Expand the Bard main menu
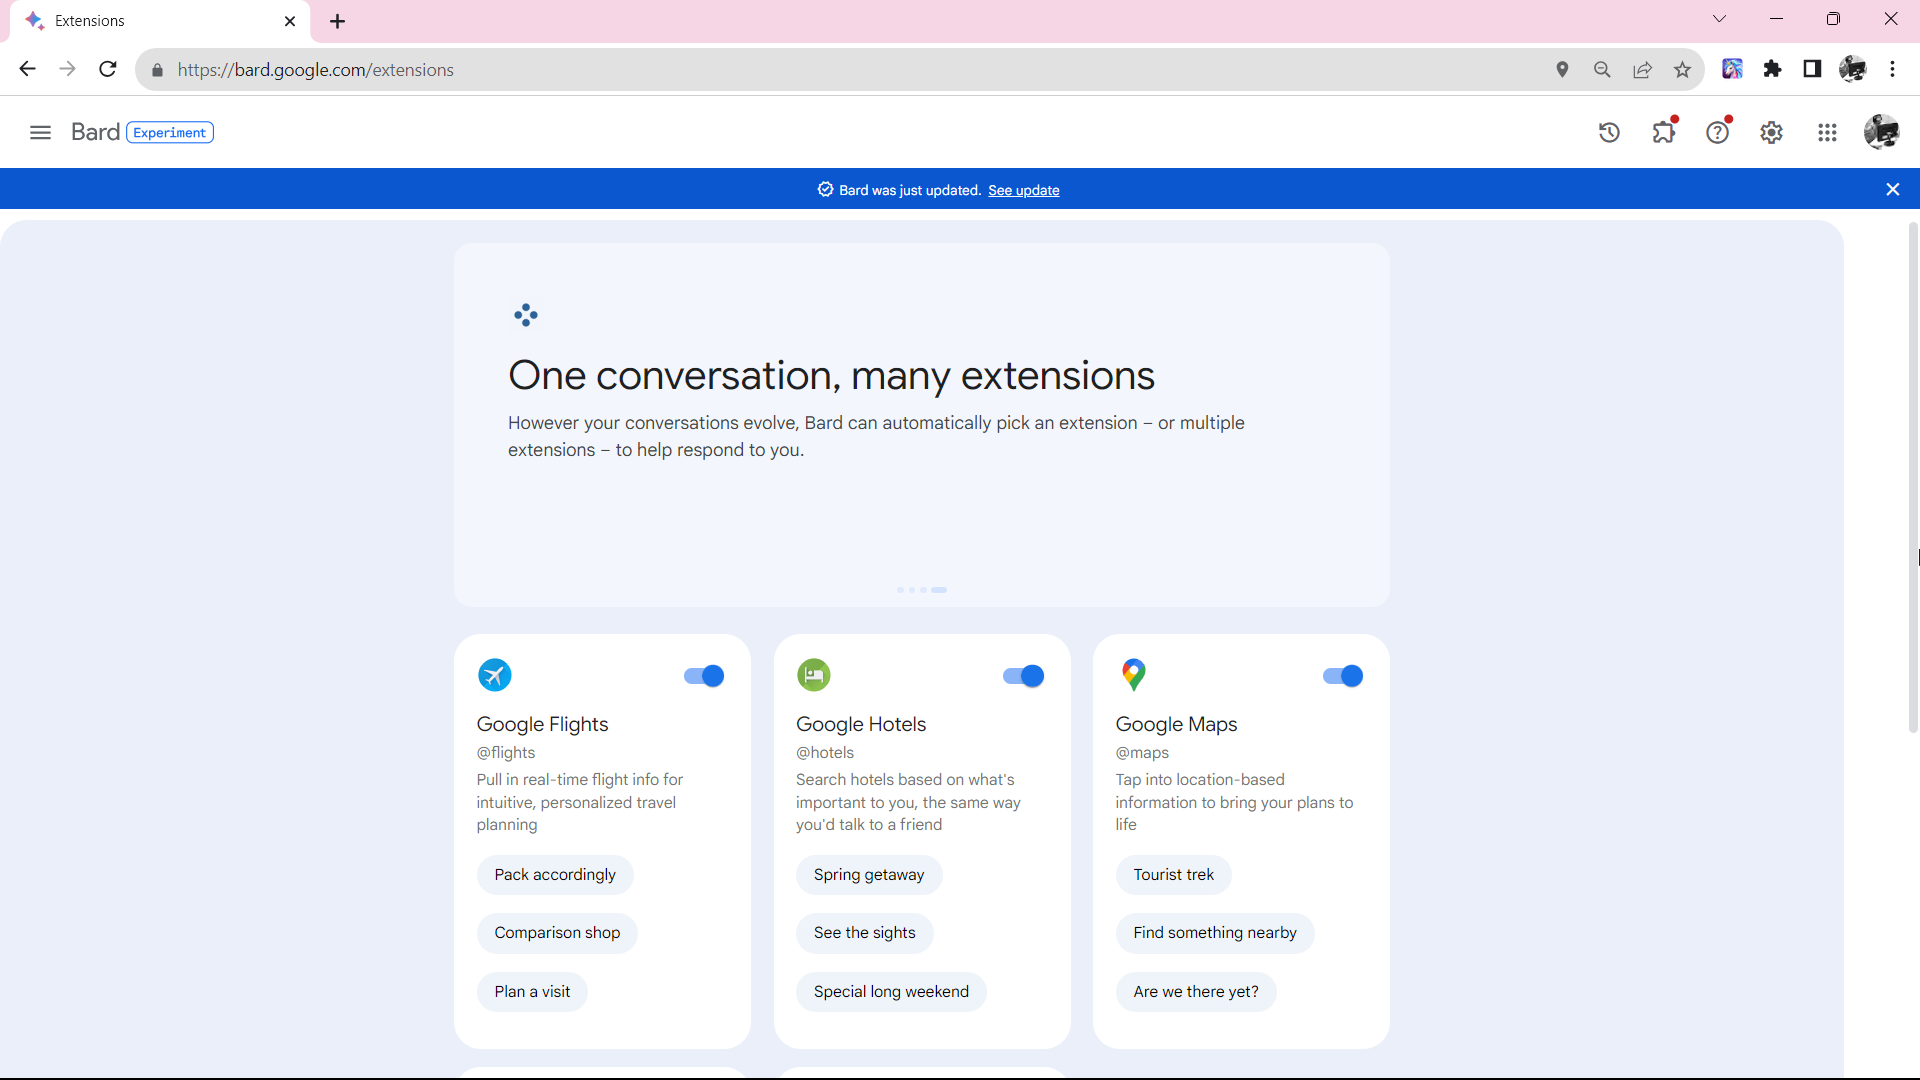 tap(40, 132)
